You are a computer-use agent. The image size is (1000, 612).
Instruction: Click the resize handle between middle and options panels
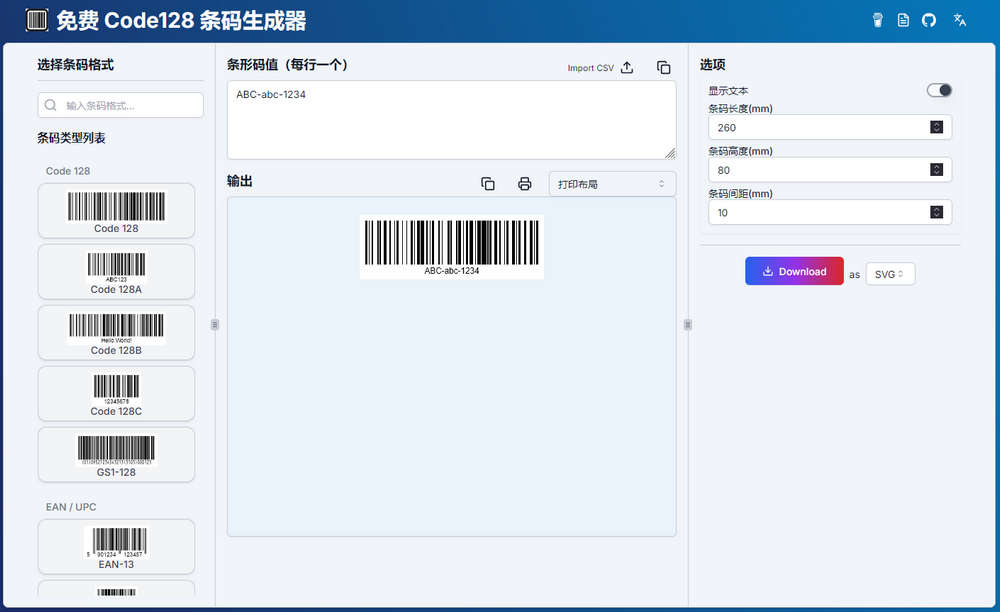688,324
